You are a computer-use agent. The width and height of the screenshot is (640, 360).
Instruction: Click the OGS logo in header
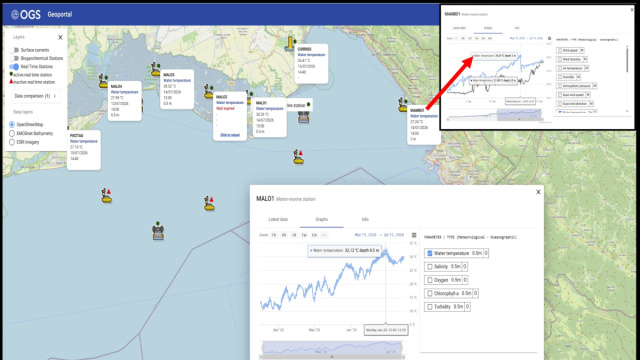click(x=26, y=15)
